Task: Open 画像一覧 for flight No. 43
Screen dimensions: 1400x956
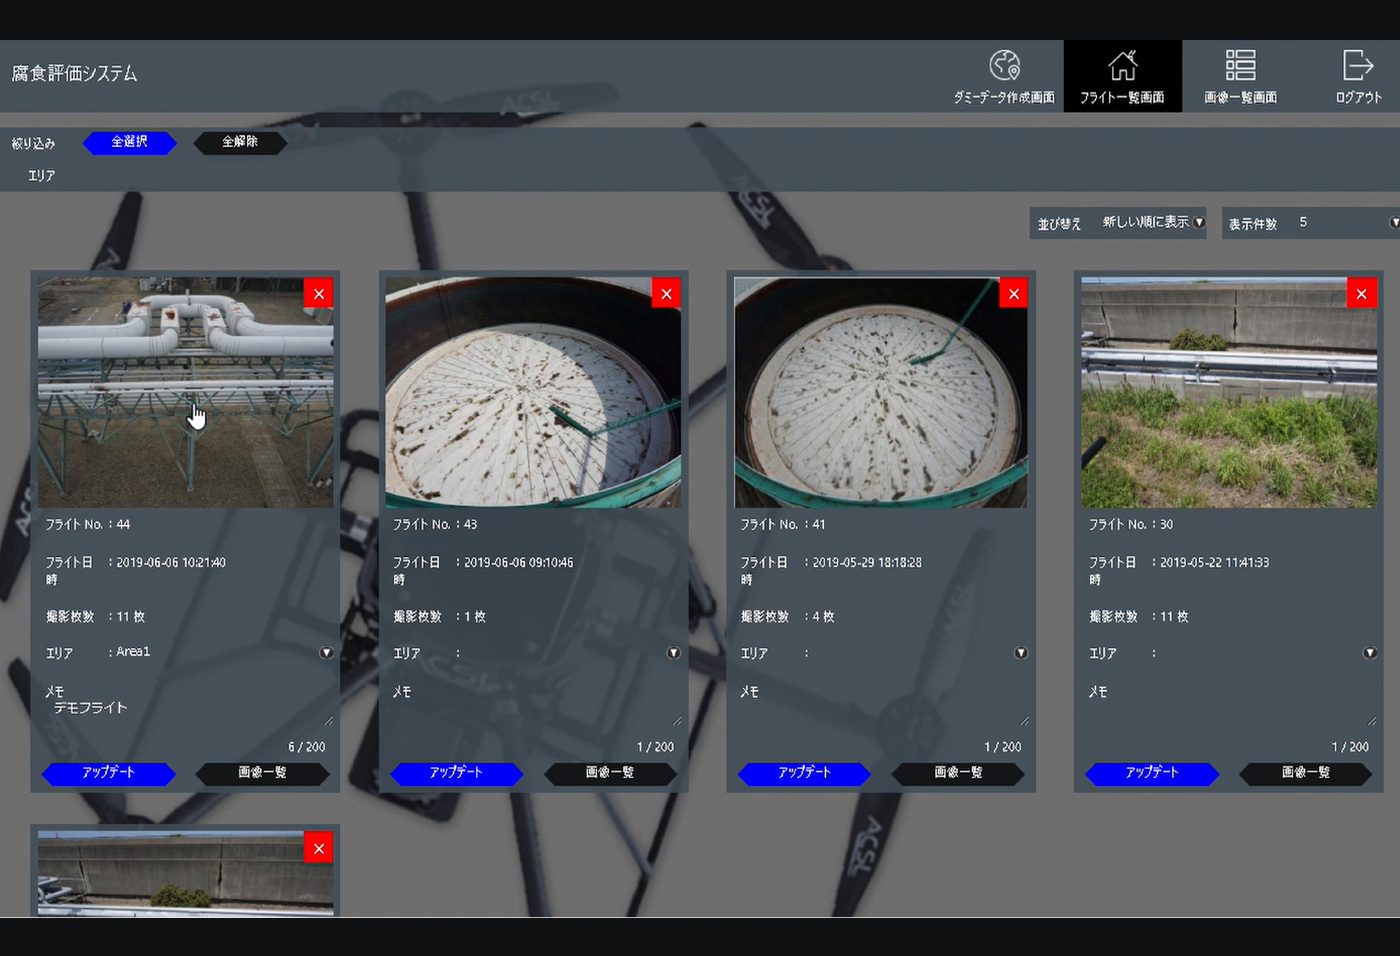Action: [610, 773]
